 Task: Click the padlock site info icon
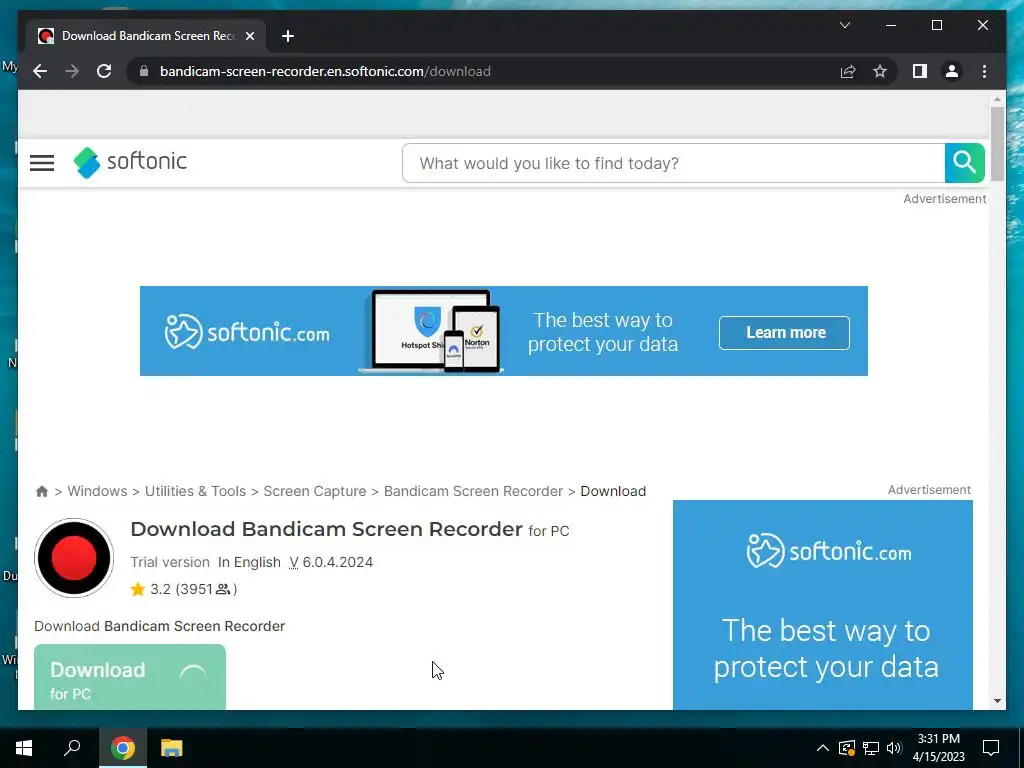tap(144, 71)
